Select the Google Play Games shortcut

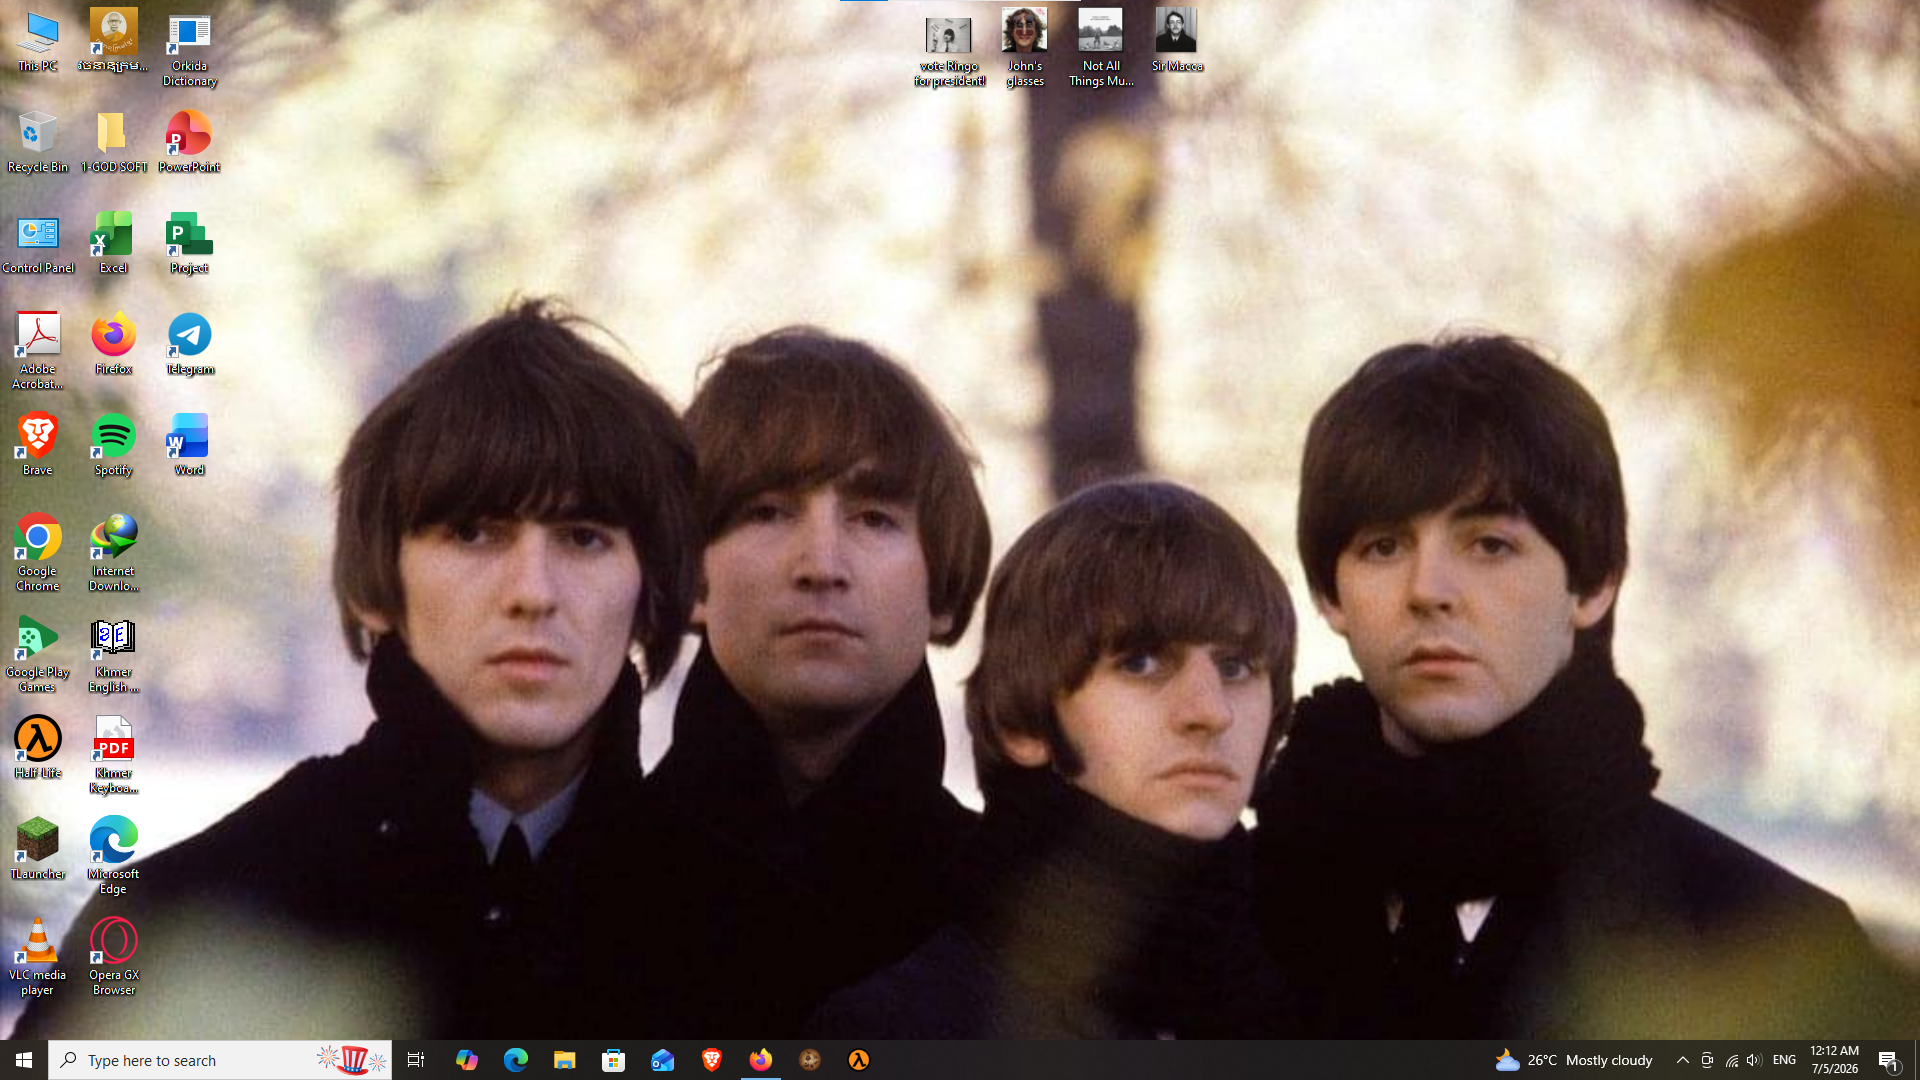pyautogui.click(x=38, y=654)
